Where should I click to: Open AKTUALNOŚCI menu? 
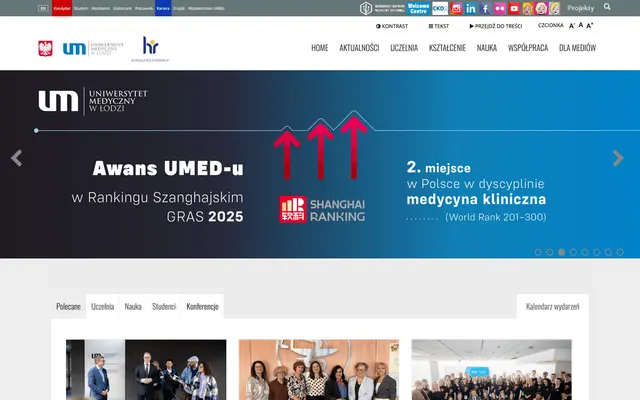pyautogui.click(x=359, y=48)
